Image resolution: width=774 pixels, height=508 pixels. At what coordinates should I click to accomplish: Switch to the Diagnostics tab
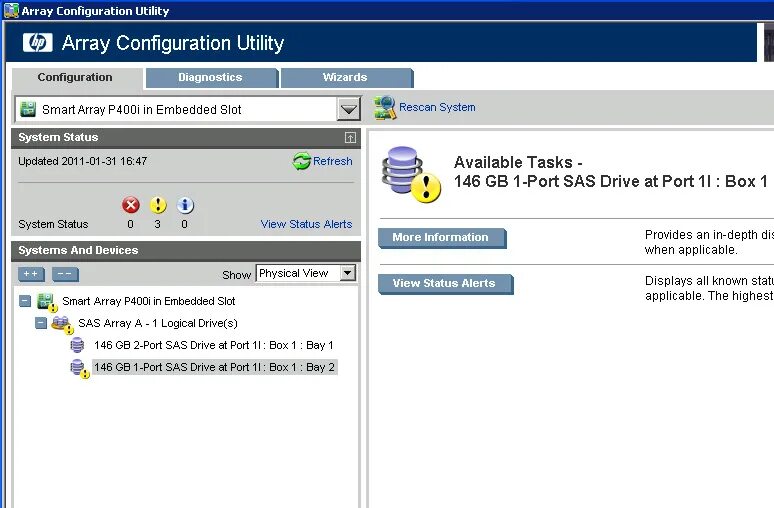211,78
